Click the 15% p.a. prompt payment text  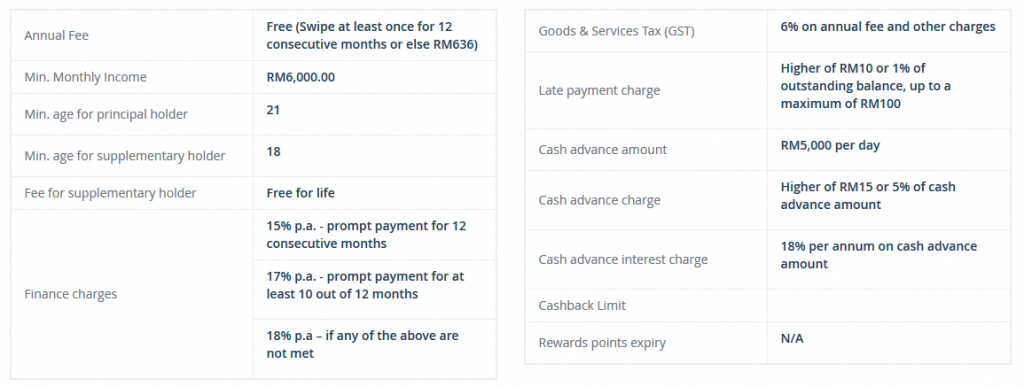(366, 234)
